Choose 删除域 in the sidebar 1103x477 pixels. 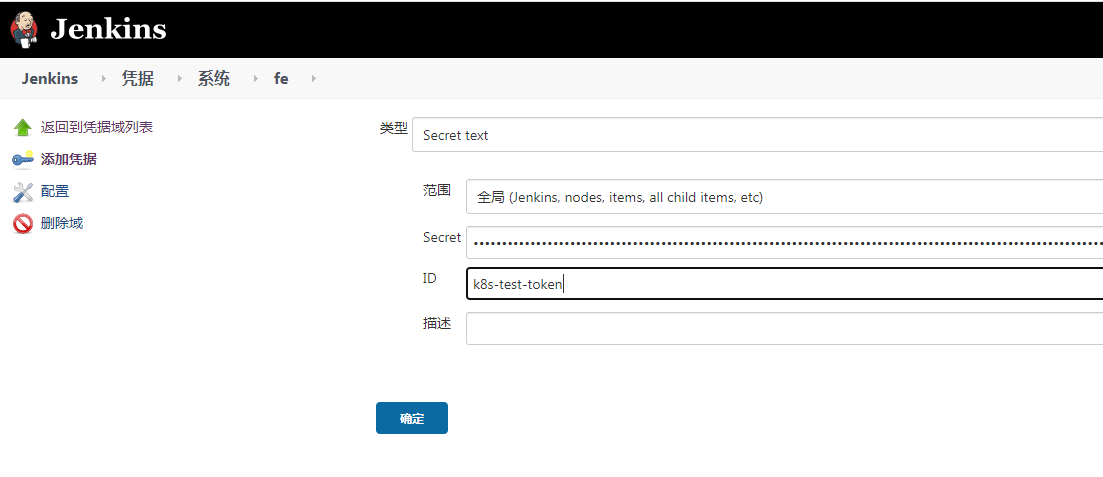61,223
